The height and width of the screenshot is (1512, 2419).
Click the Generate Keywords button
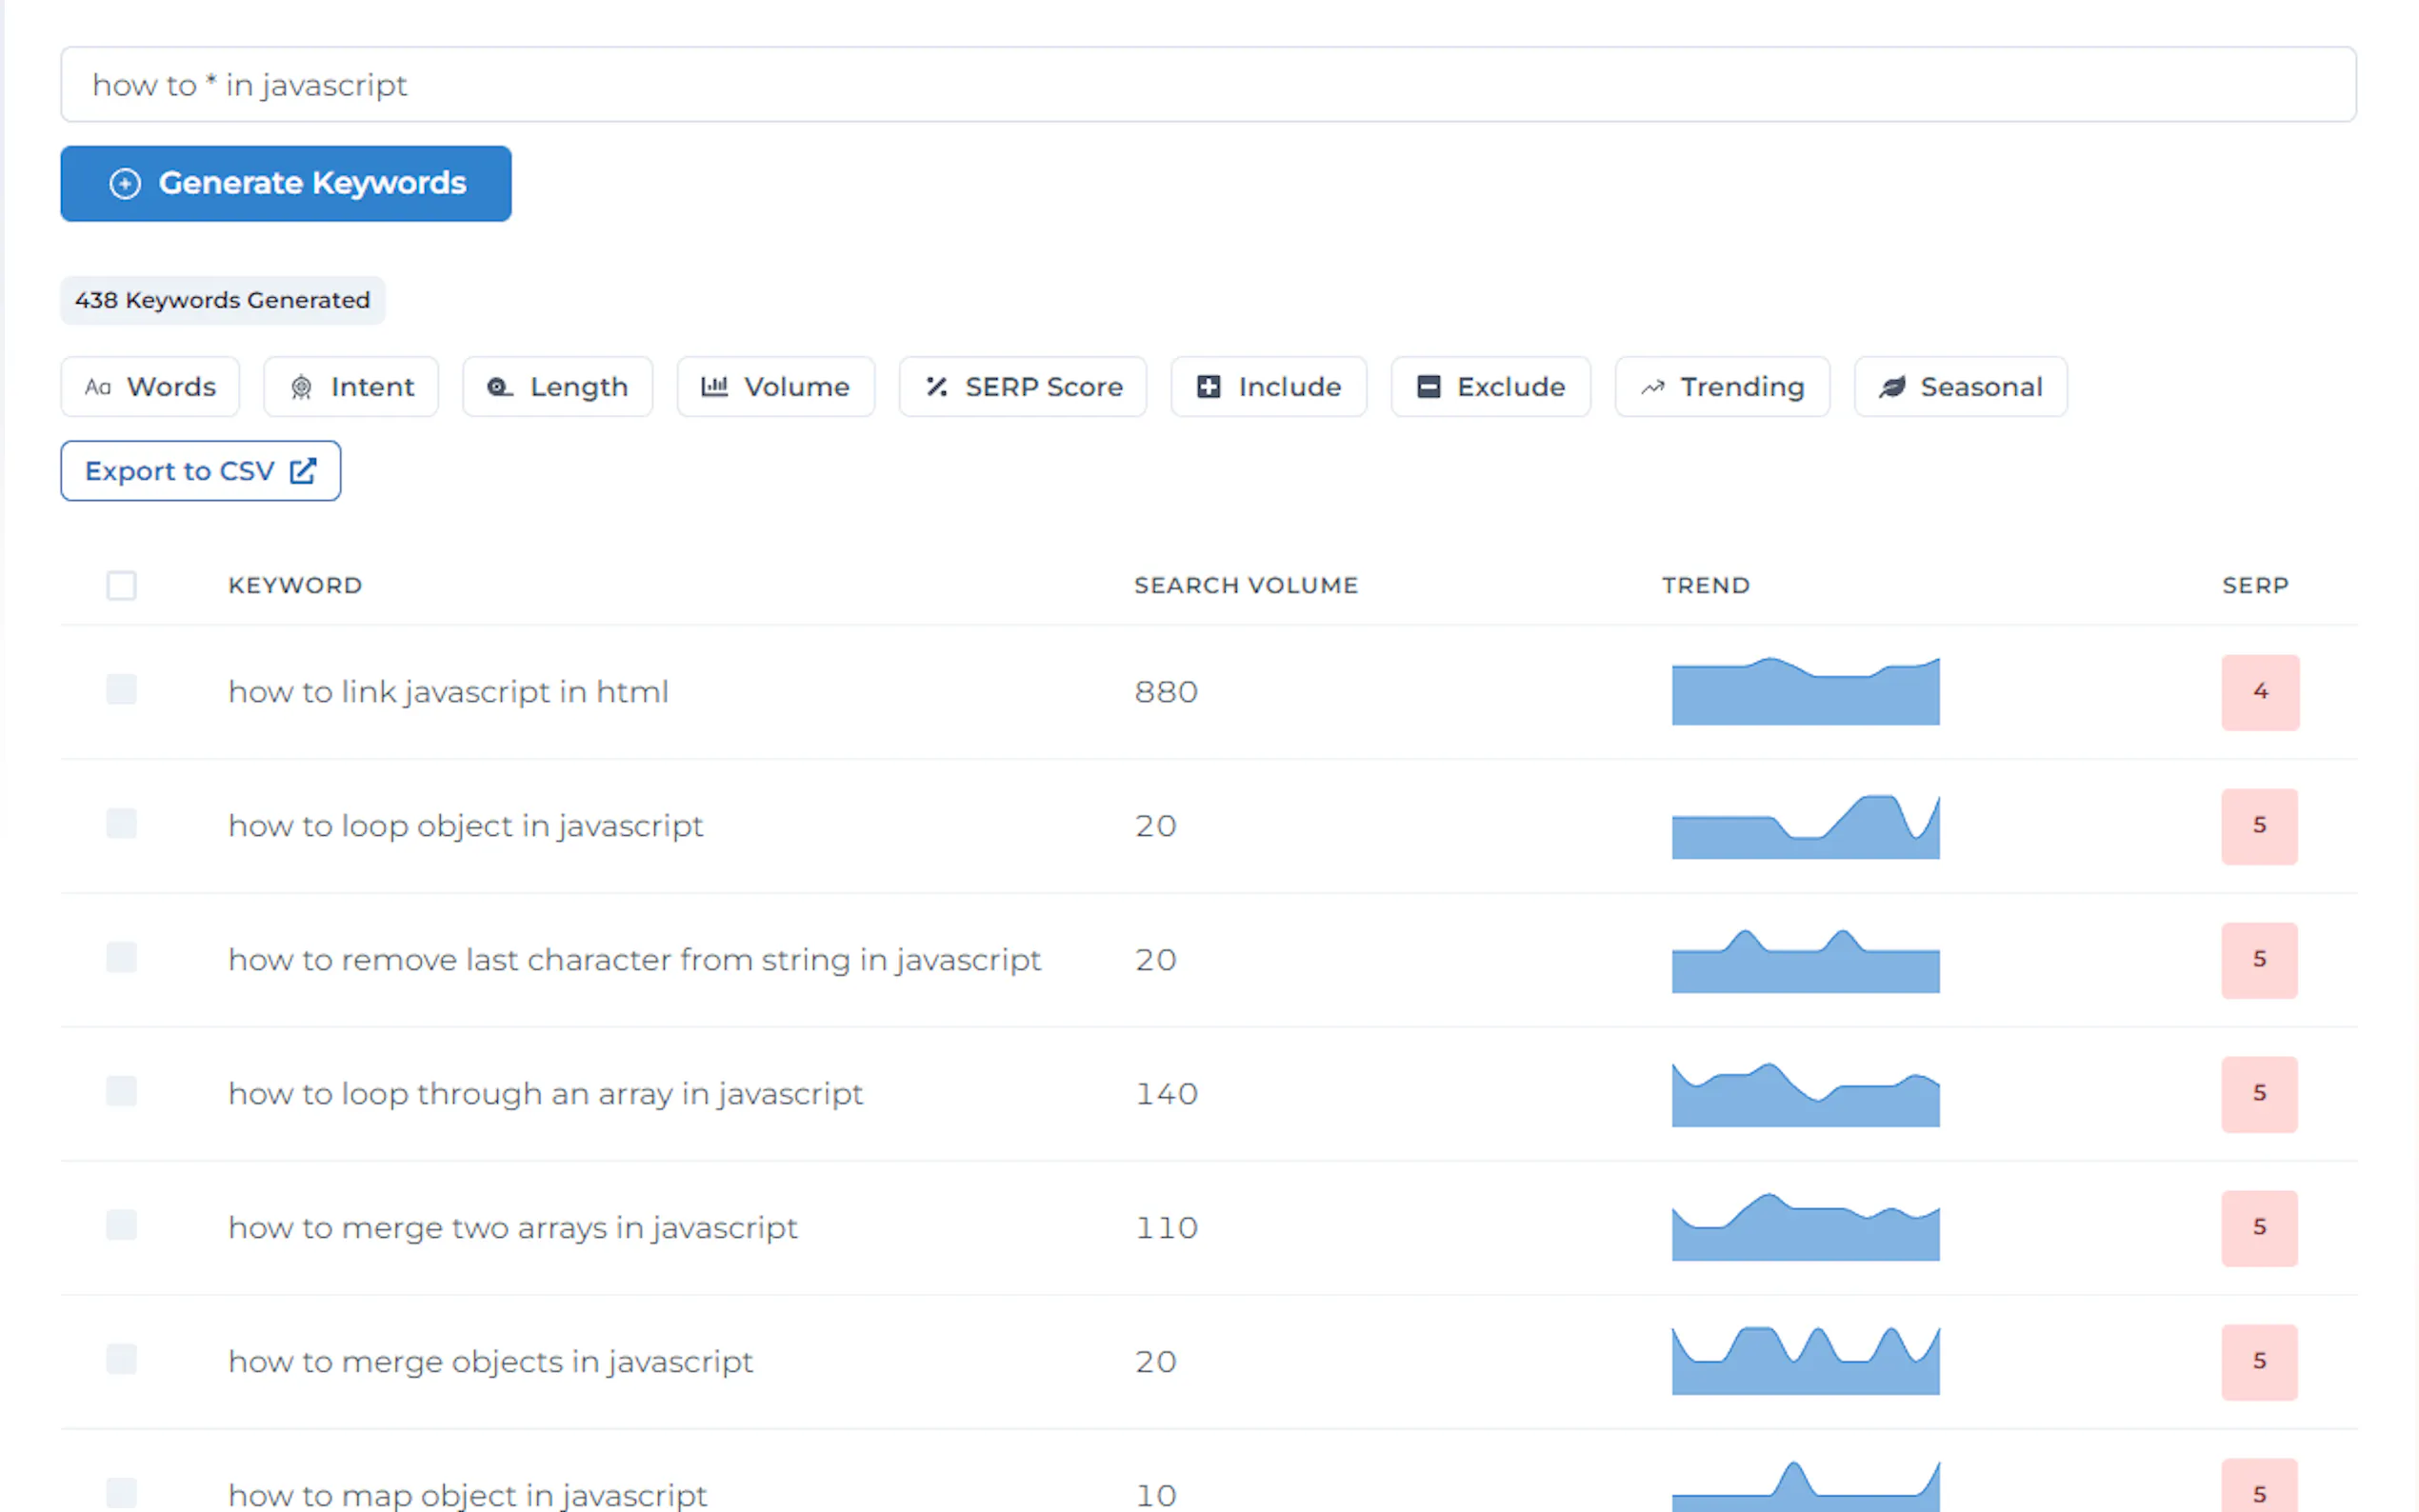286,184
